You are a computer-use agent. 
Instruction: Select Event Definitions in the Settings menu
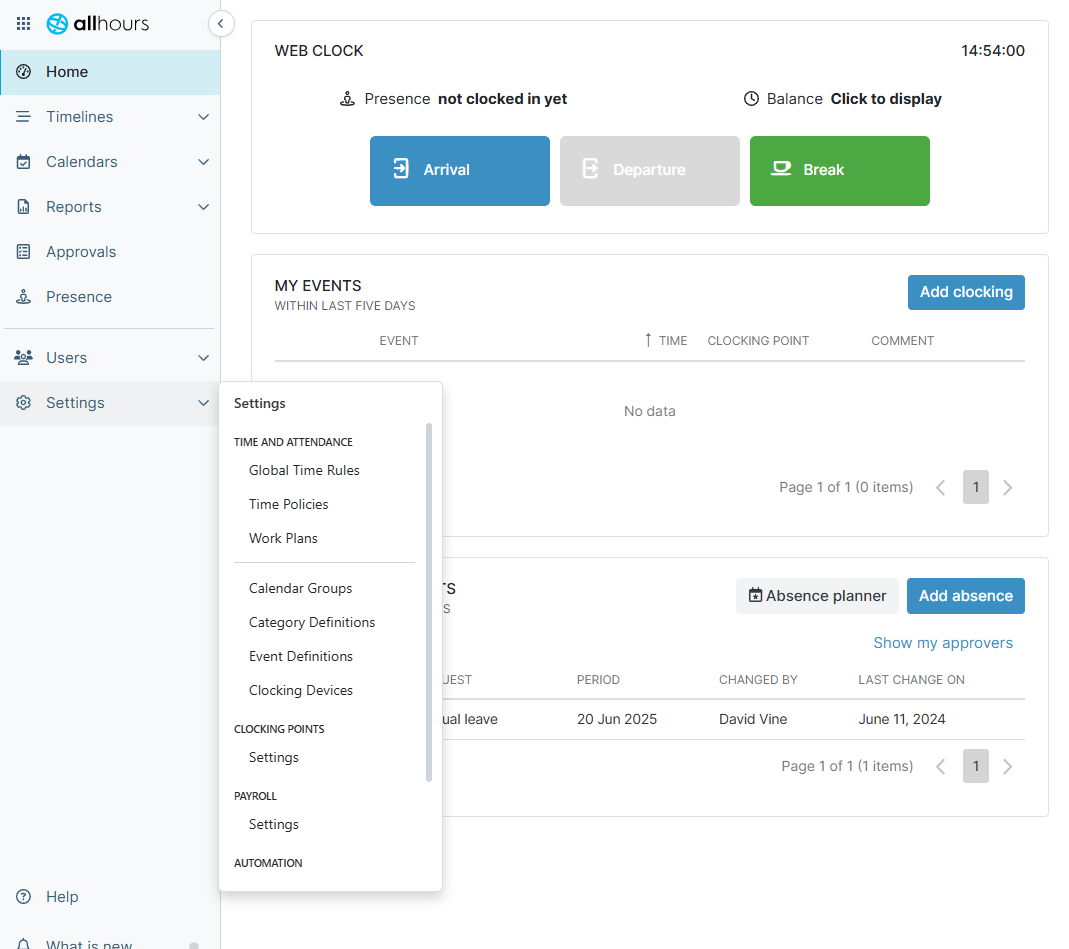point(301,656)
